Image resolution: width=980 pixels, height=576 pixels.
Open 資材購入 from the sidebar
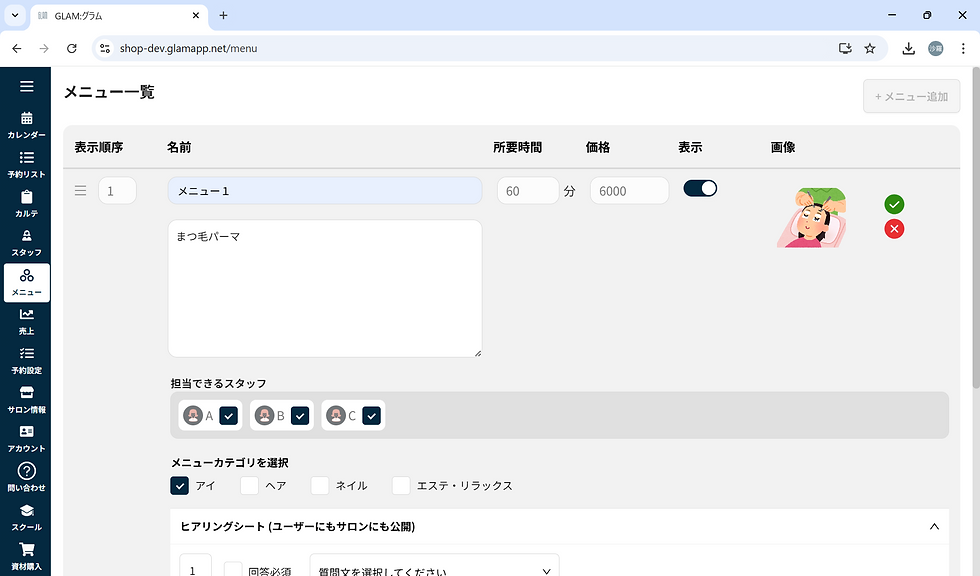[26, 557]
